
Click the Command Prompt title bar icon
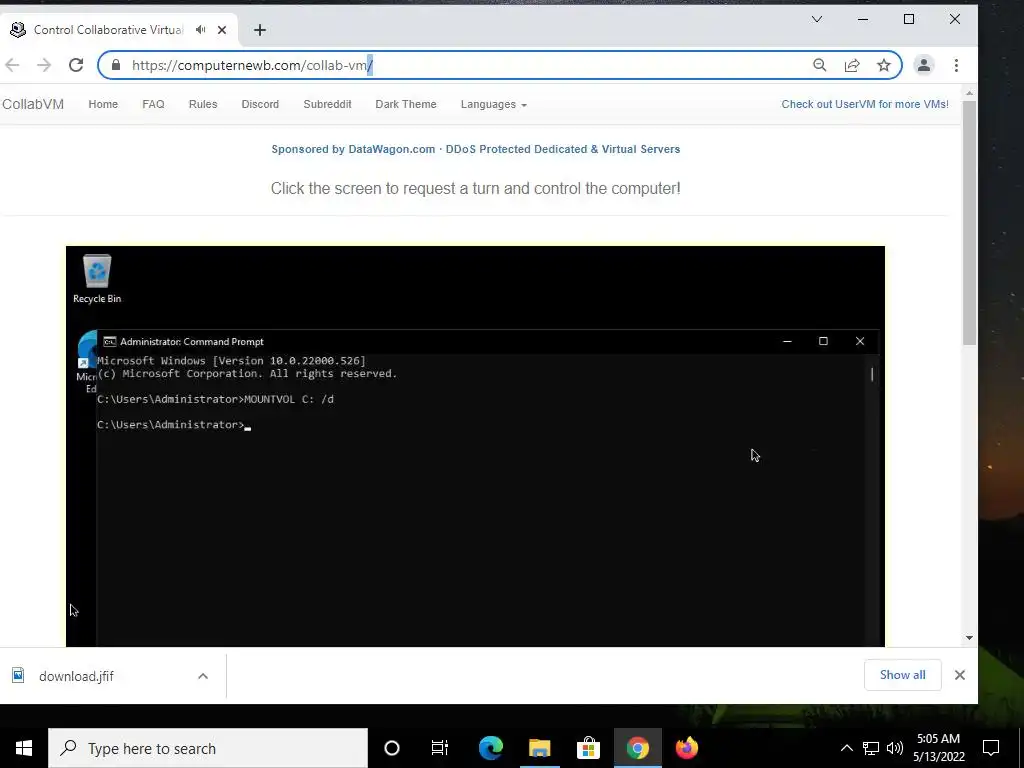110,342
